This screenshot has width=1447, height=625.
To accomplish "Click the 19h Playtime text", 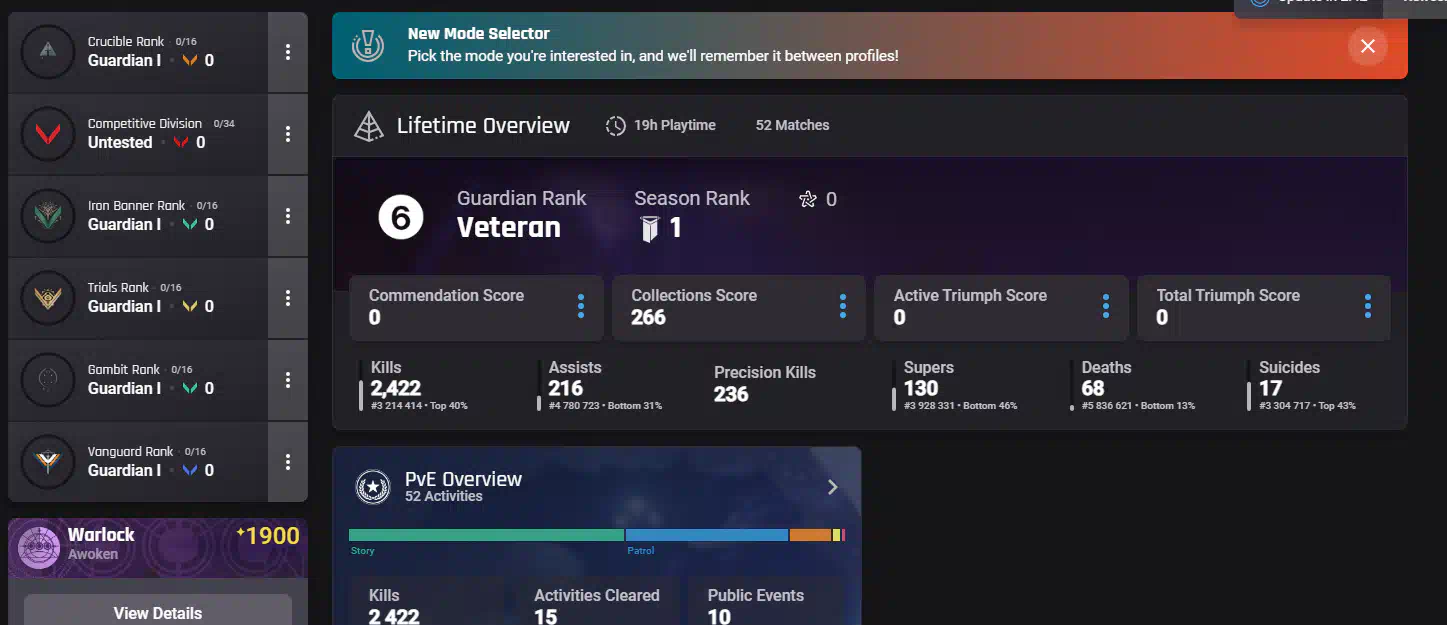I will click(x=675, y=125).
